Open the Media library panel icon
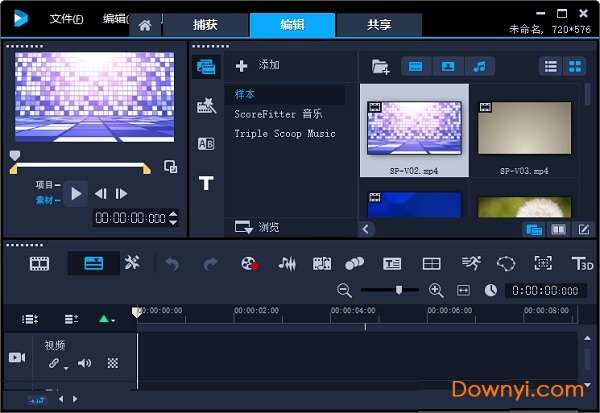 pos(206,67)
